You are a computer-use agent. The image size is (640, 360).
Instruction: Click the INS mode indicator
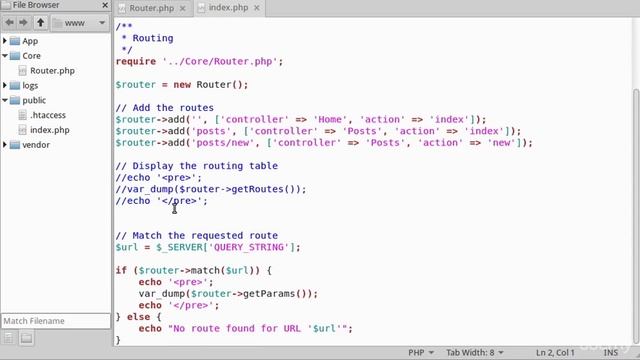(610, 353)
